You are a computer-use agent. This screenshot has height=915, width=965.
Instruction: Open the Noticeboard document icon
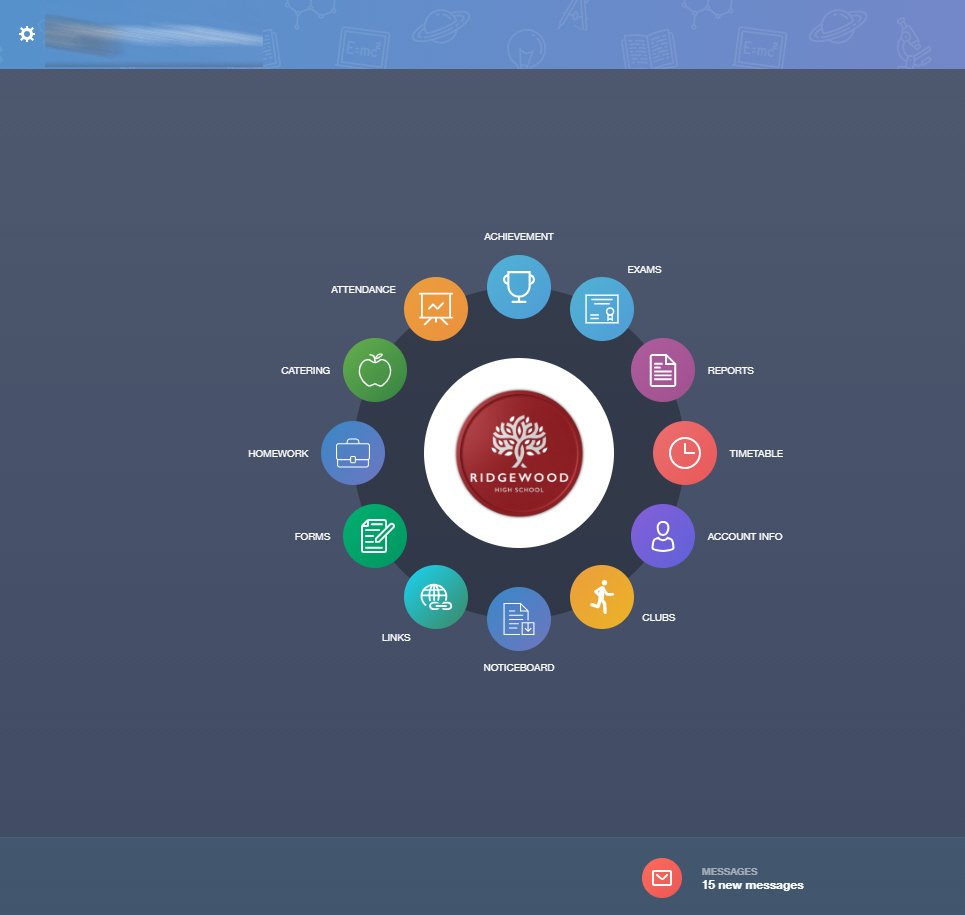518,618
